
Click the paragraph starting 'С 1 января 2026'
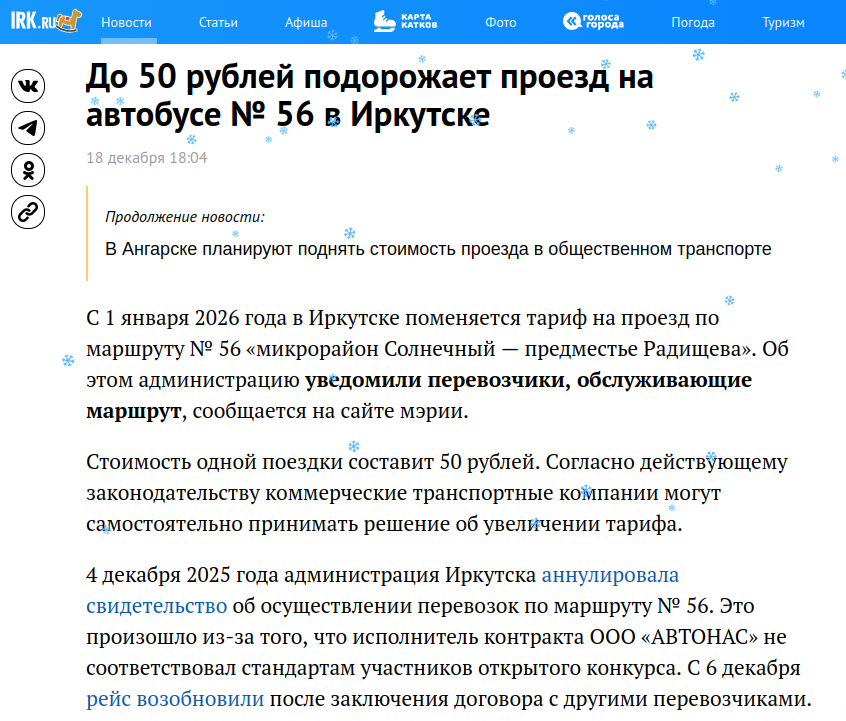click(438, 365)
